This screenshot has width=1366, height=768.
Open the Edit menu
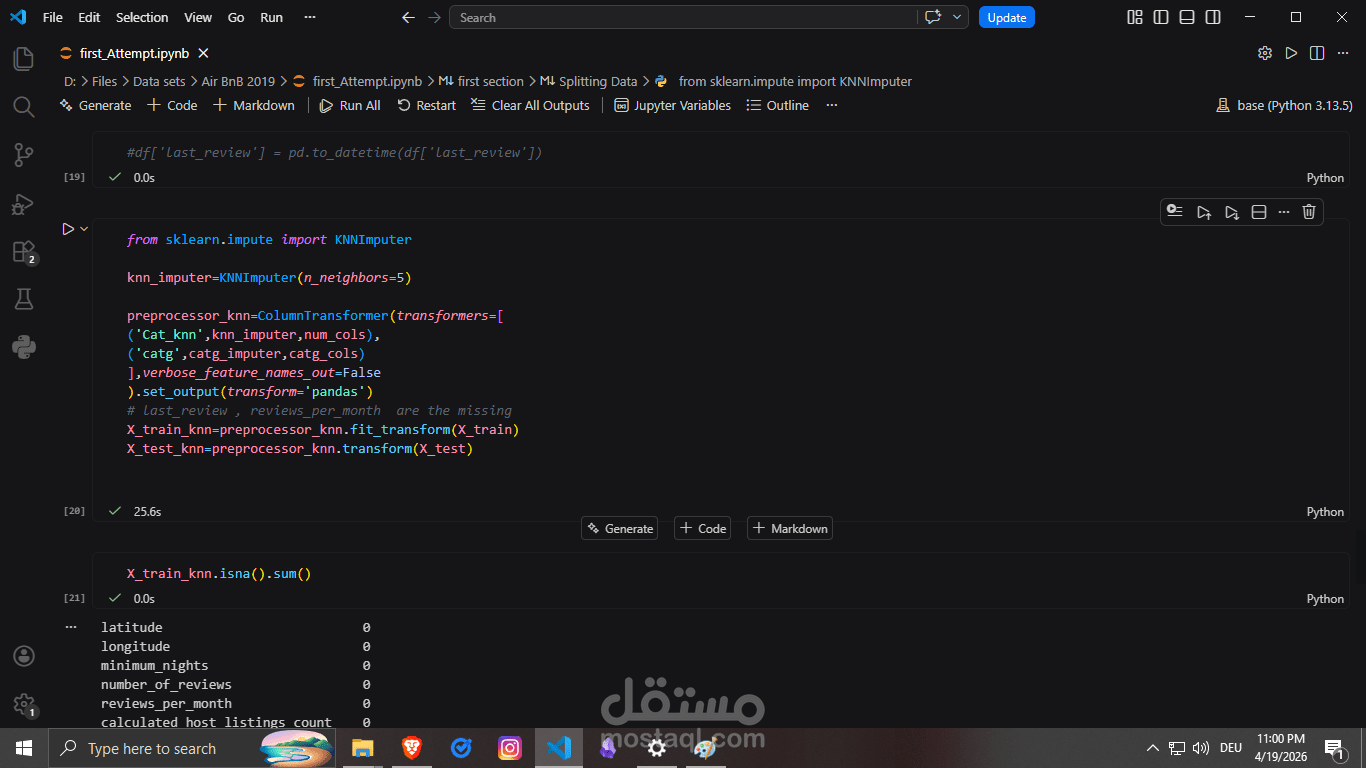(89, 17)
